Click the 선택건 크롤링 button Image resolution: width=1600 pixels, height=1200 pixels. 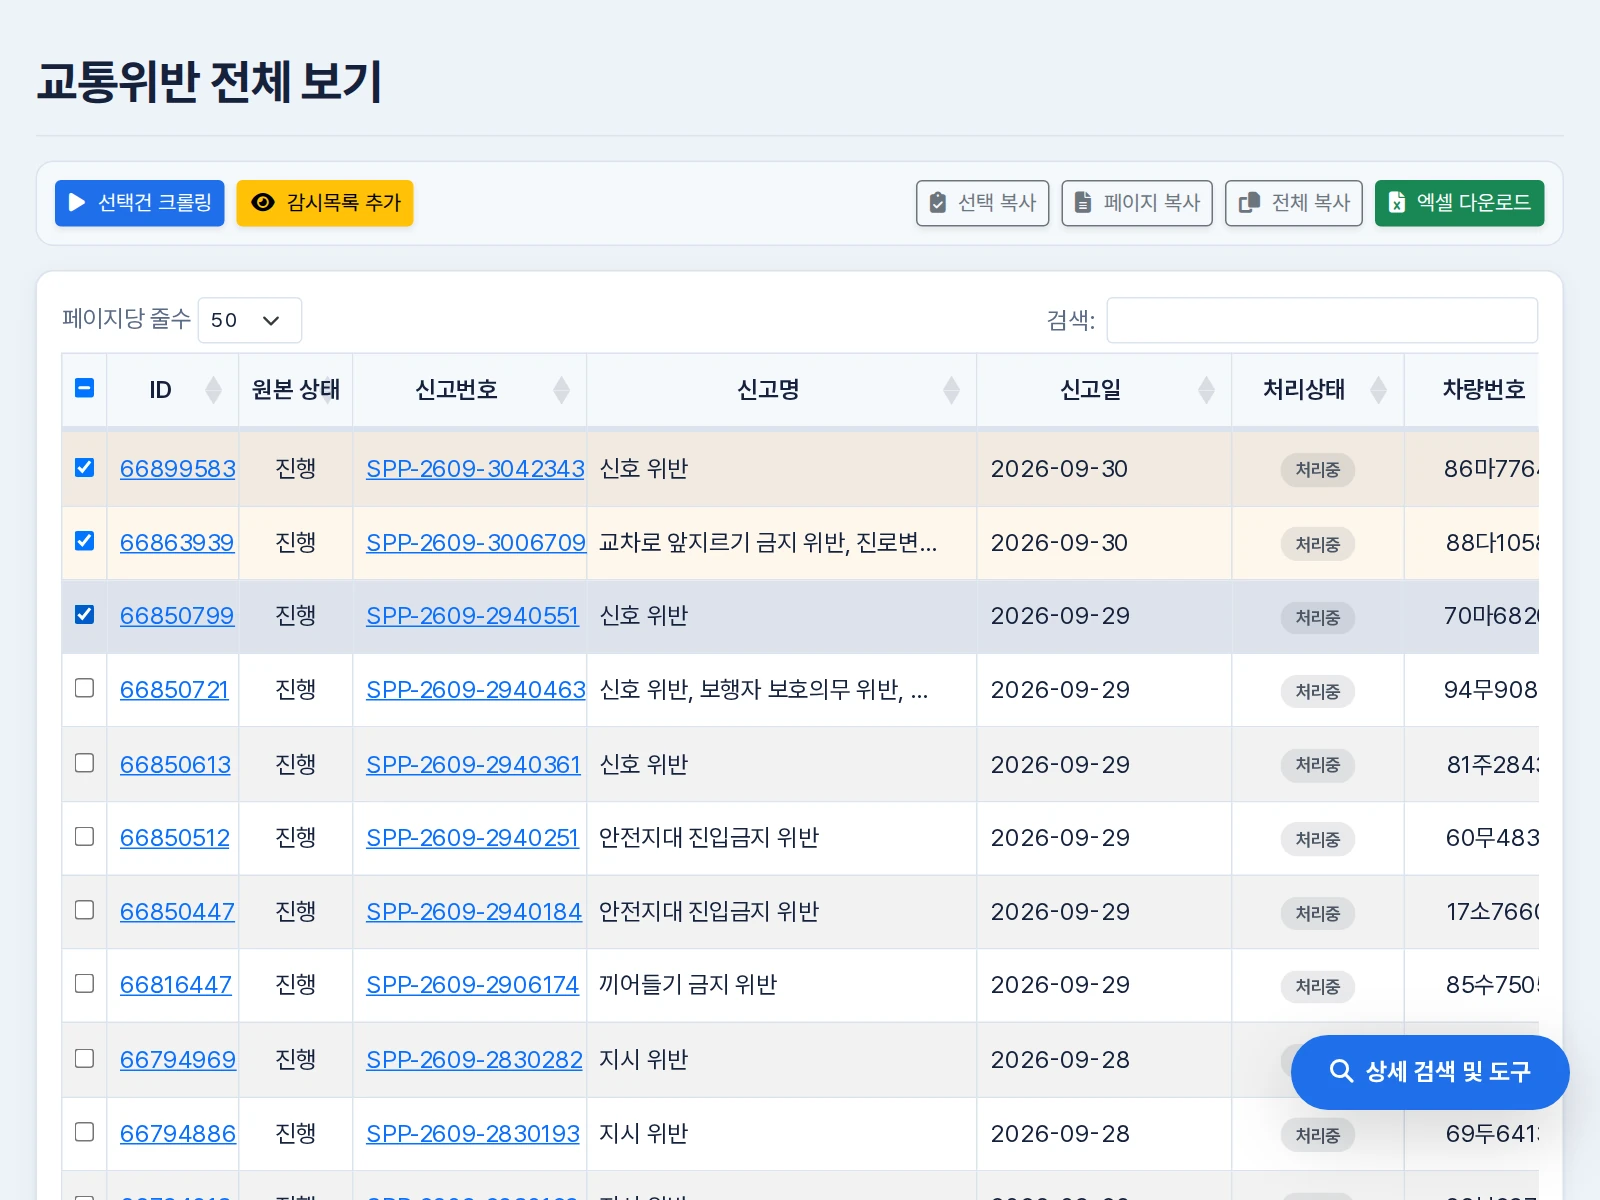140,203
